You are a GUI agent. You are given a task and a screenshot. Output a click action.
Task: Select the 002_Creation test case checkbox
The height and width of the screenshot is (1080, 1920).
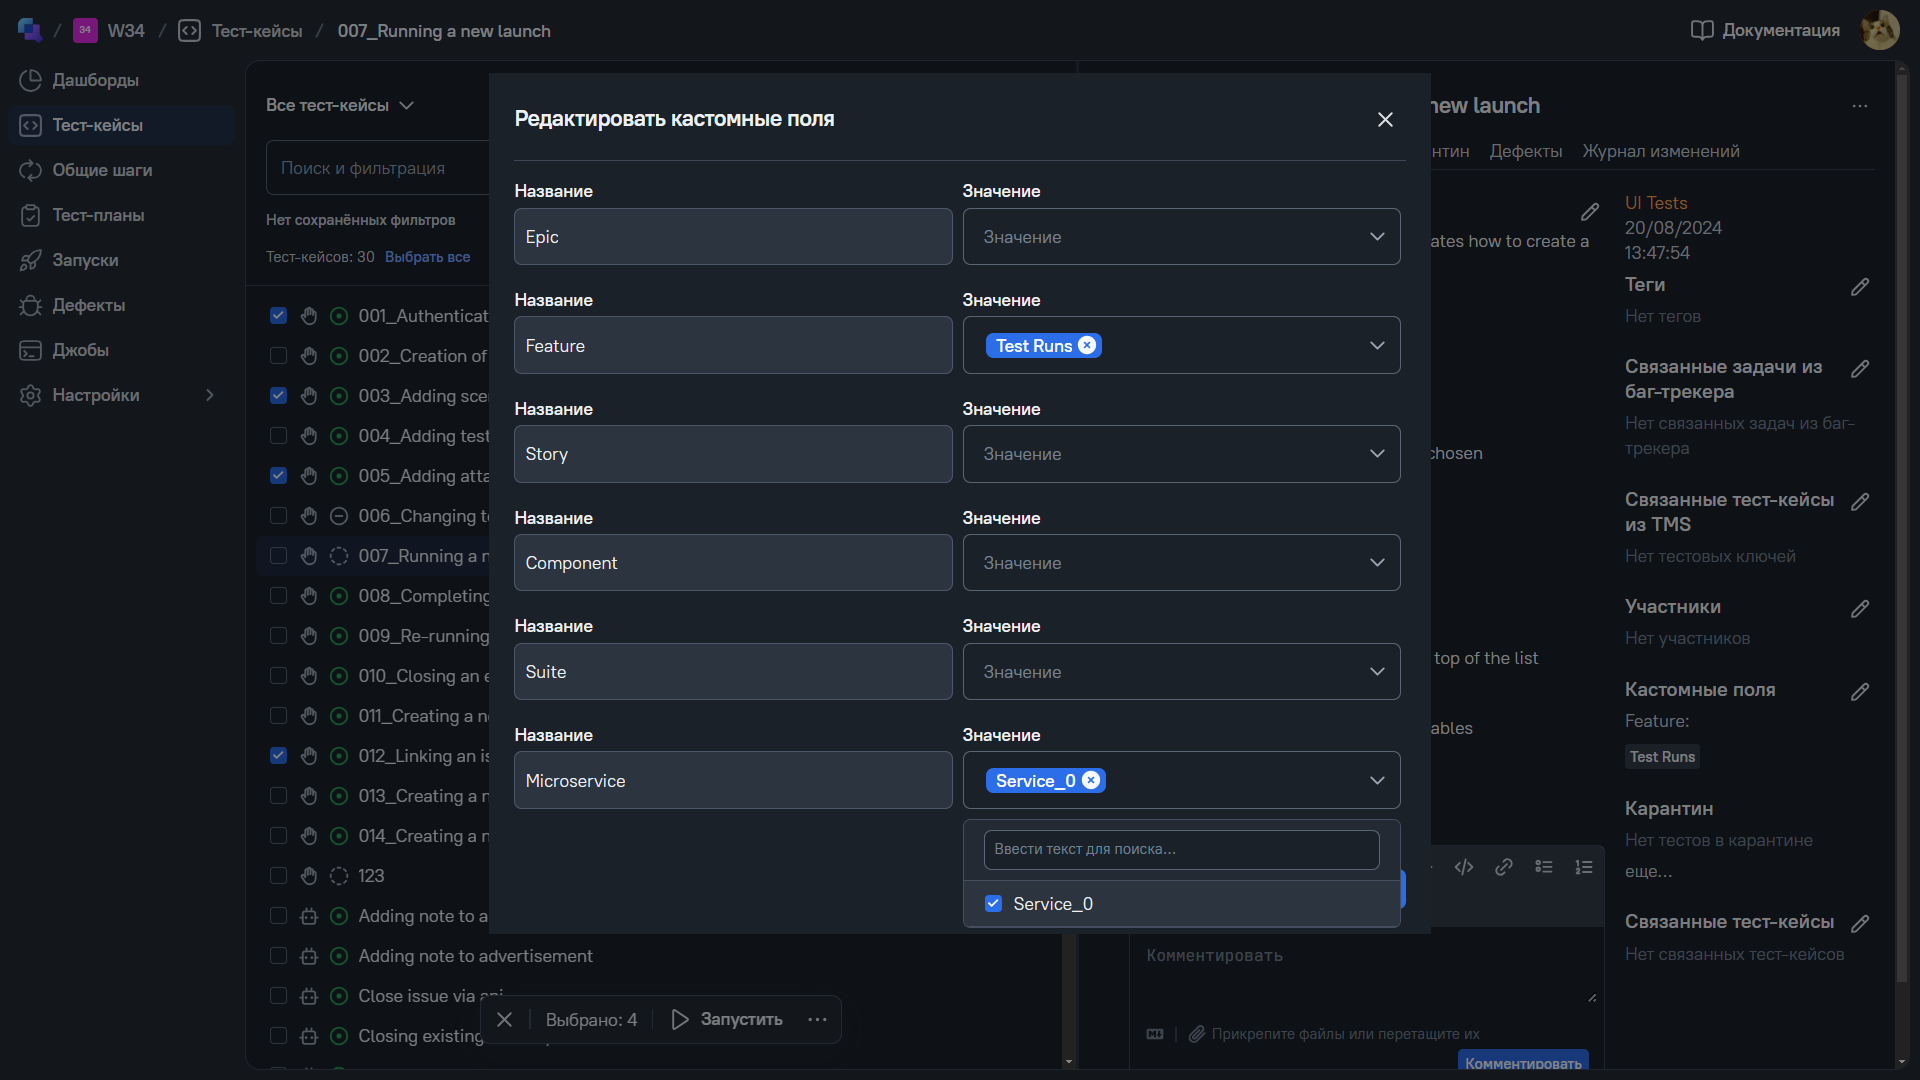[279, 356]
